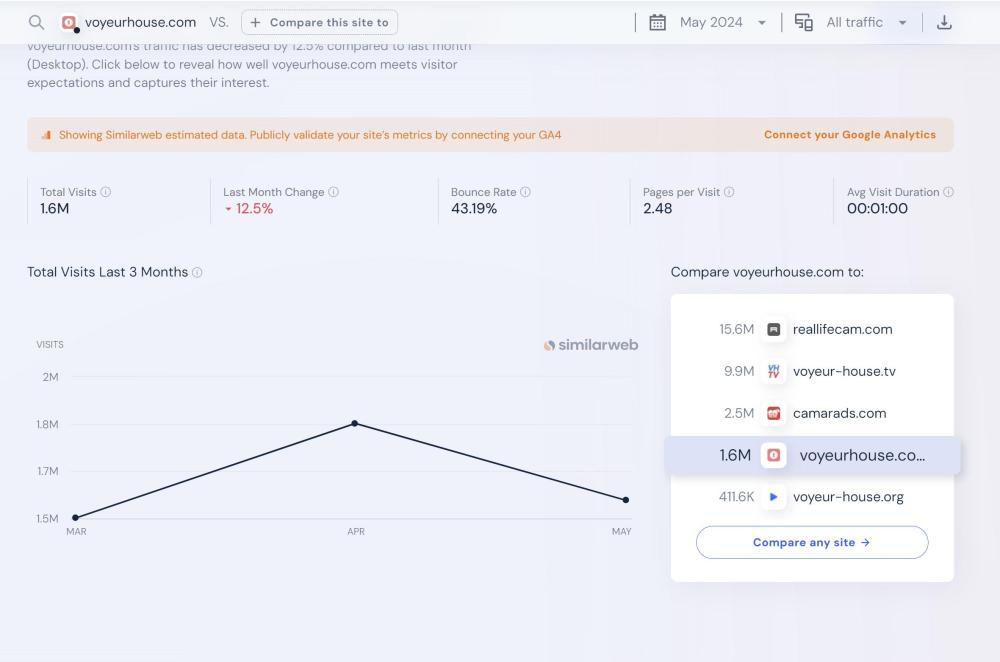Click the Pages per Visit info icon
The height and width of the screenshot is (662, 1000).
[x=729, y=192]
